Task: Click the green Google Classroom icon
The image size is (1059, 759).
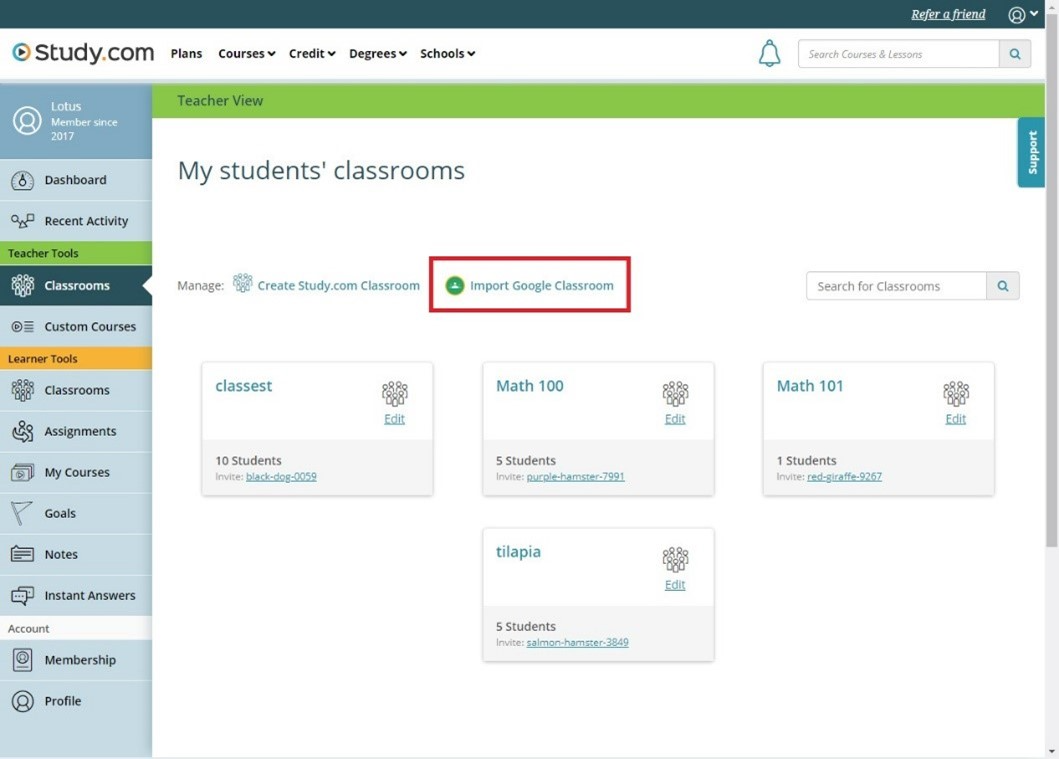Action: (455, 286)
